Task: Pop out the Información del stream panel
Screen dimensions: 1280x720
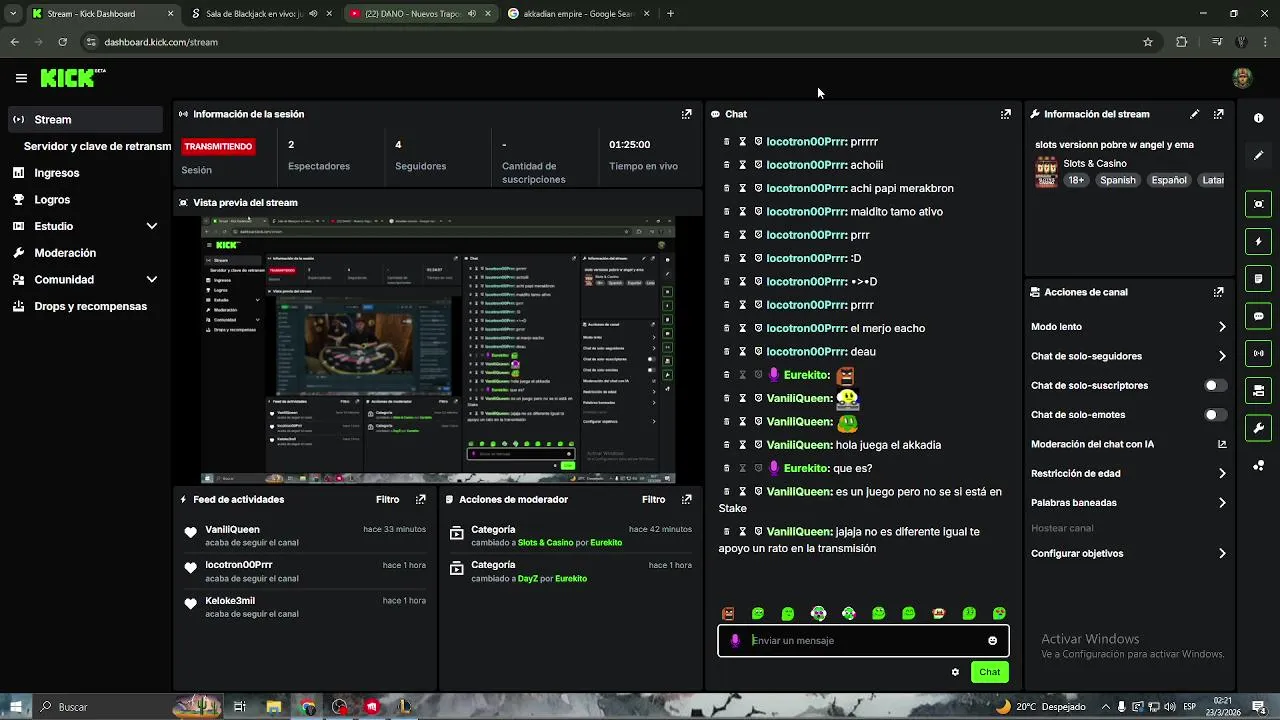Action: pos(1218,114)
